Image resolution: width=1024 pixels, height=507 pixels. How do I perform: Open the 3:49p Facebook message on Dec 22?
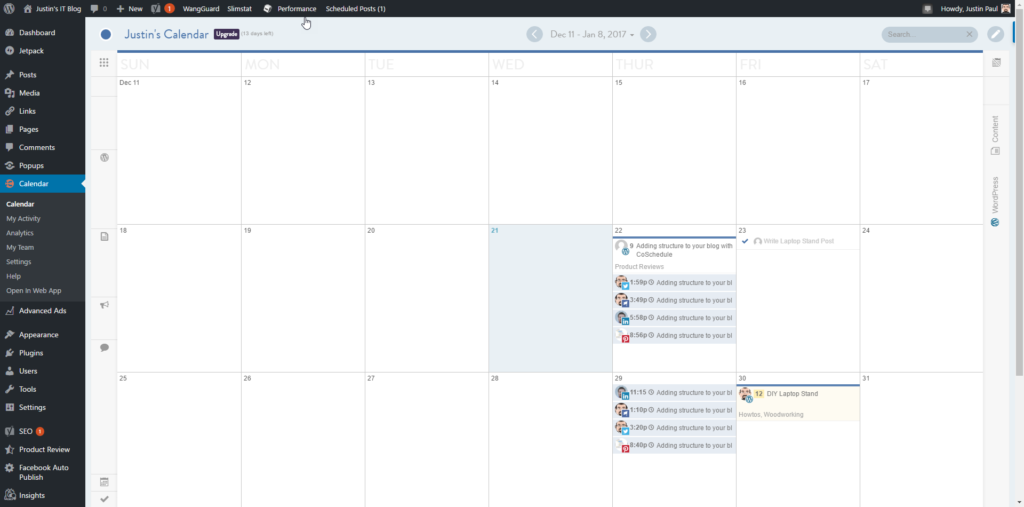click(x=674, y=300)
